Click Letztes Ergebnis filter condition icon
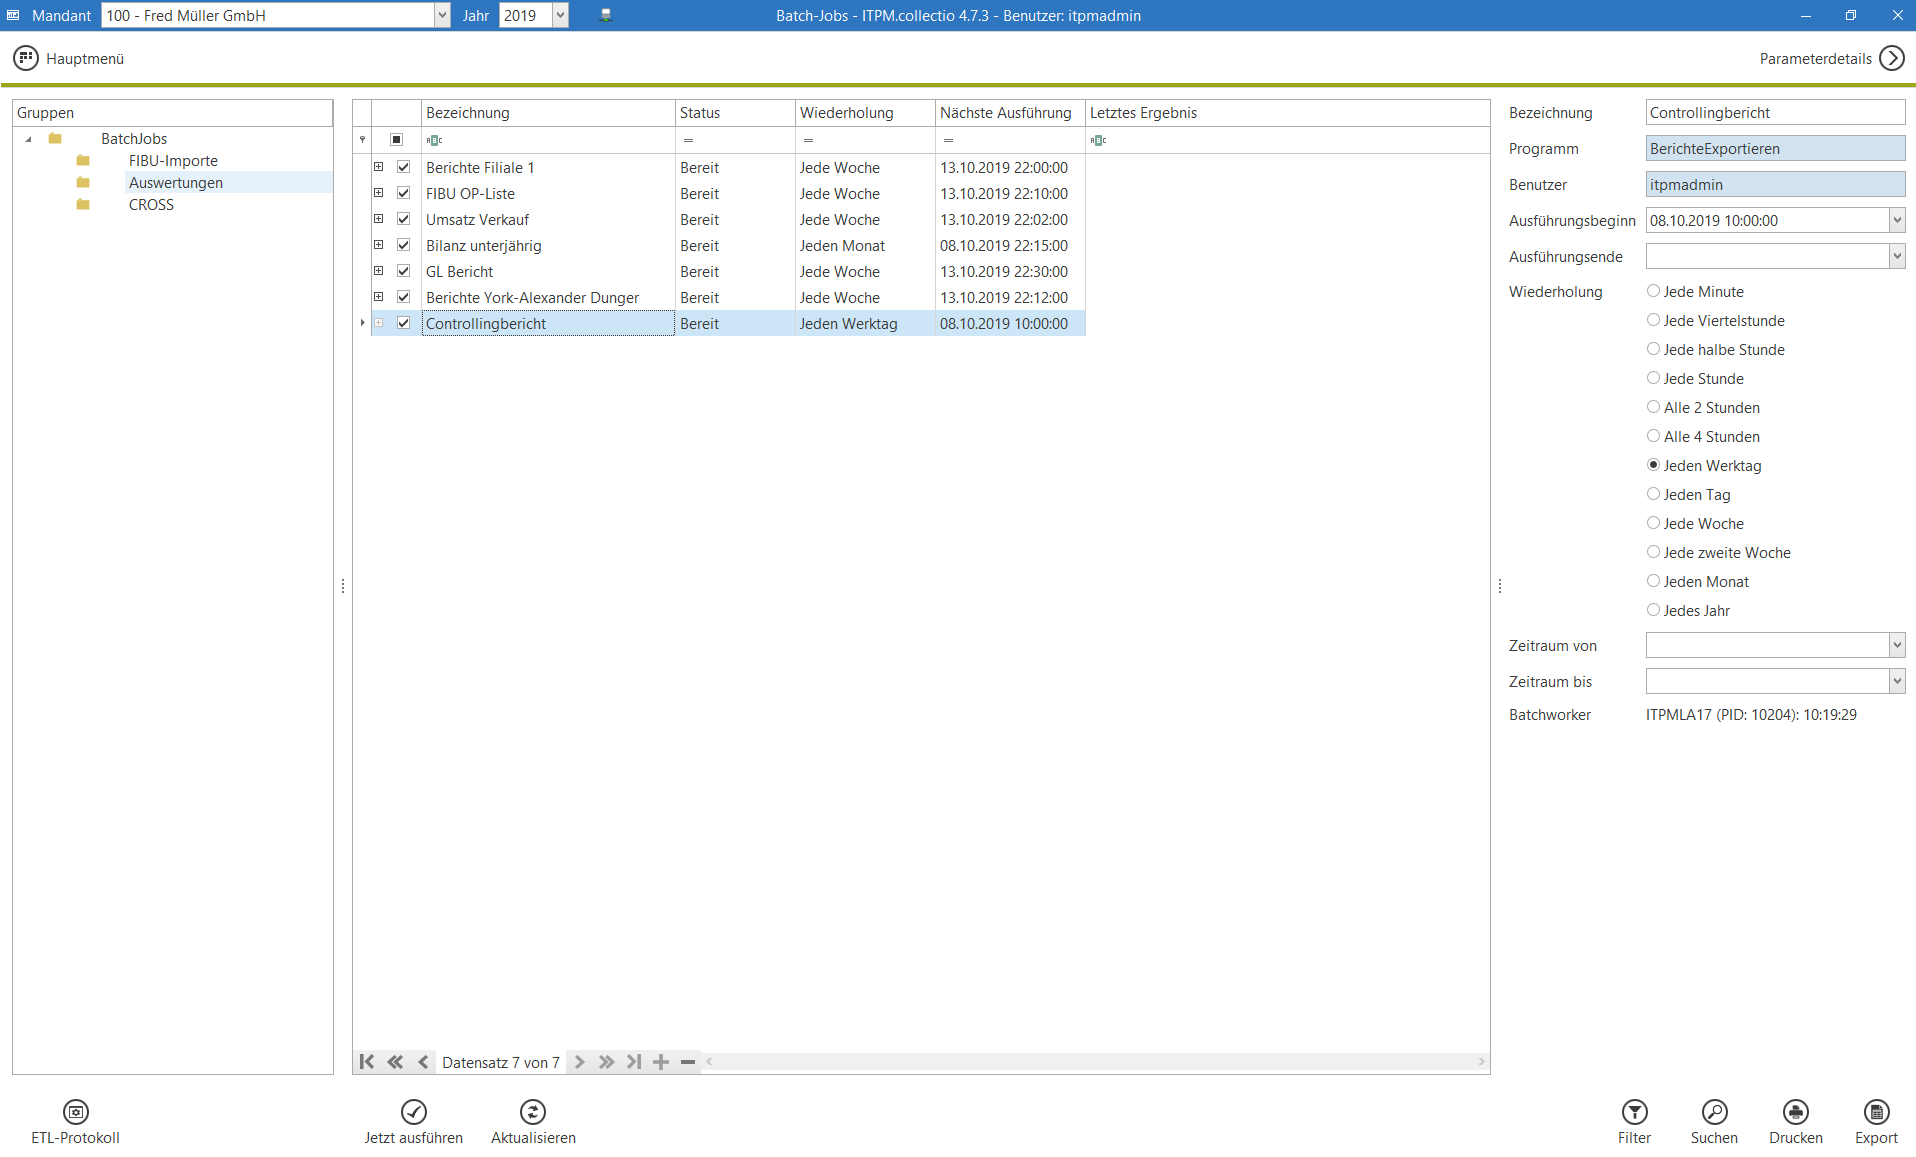Image resolution: width=1916 pixels, height=1157 pixels. click(1099, 140)
